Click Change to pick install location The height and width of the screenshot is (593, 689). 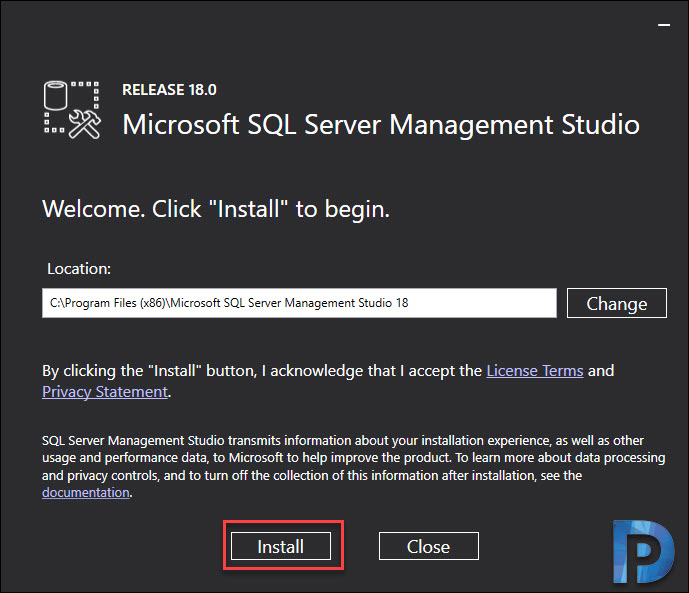point(616,303)
